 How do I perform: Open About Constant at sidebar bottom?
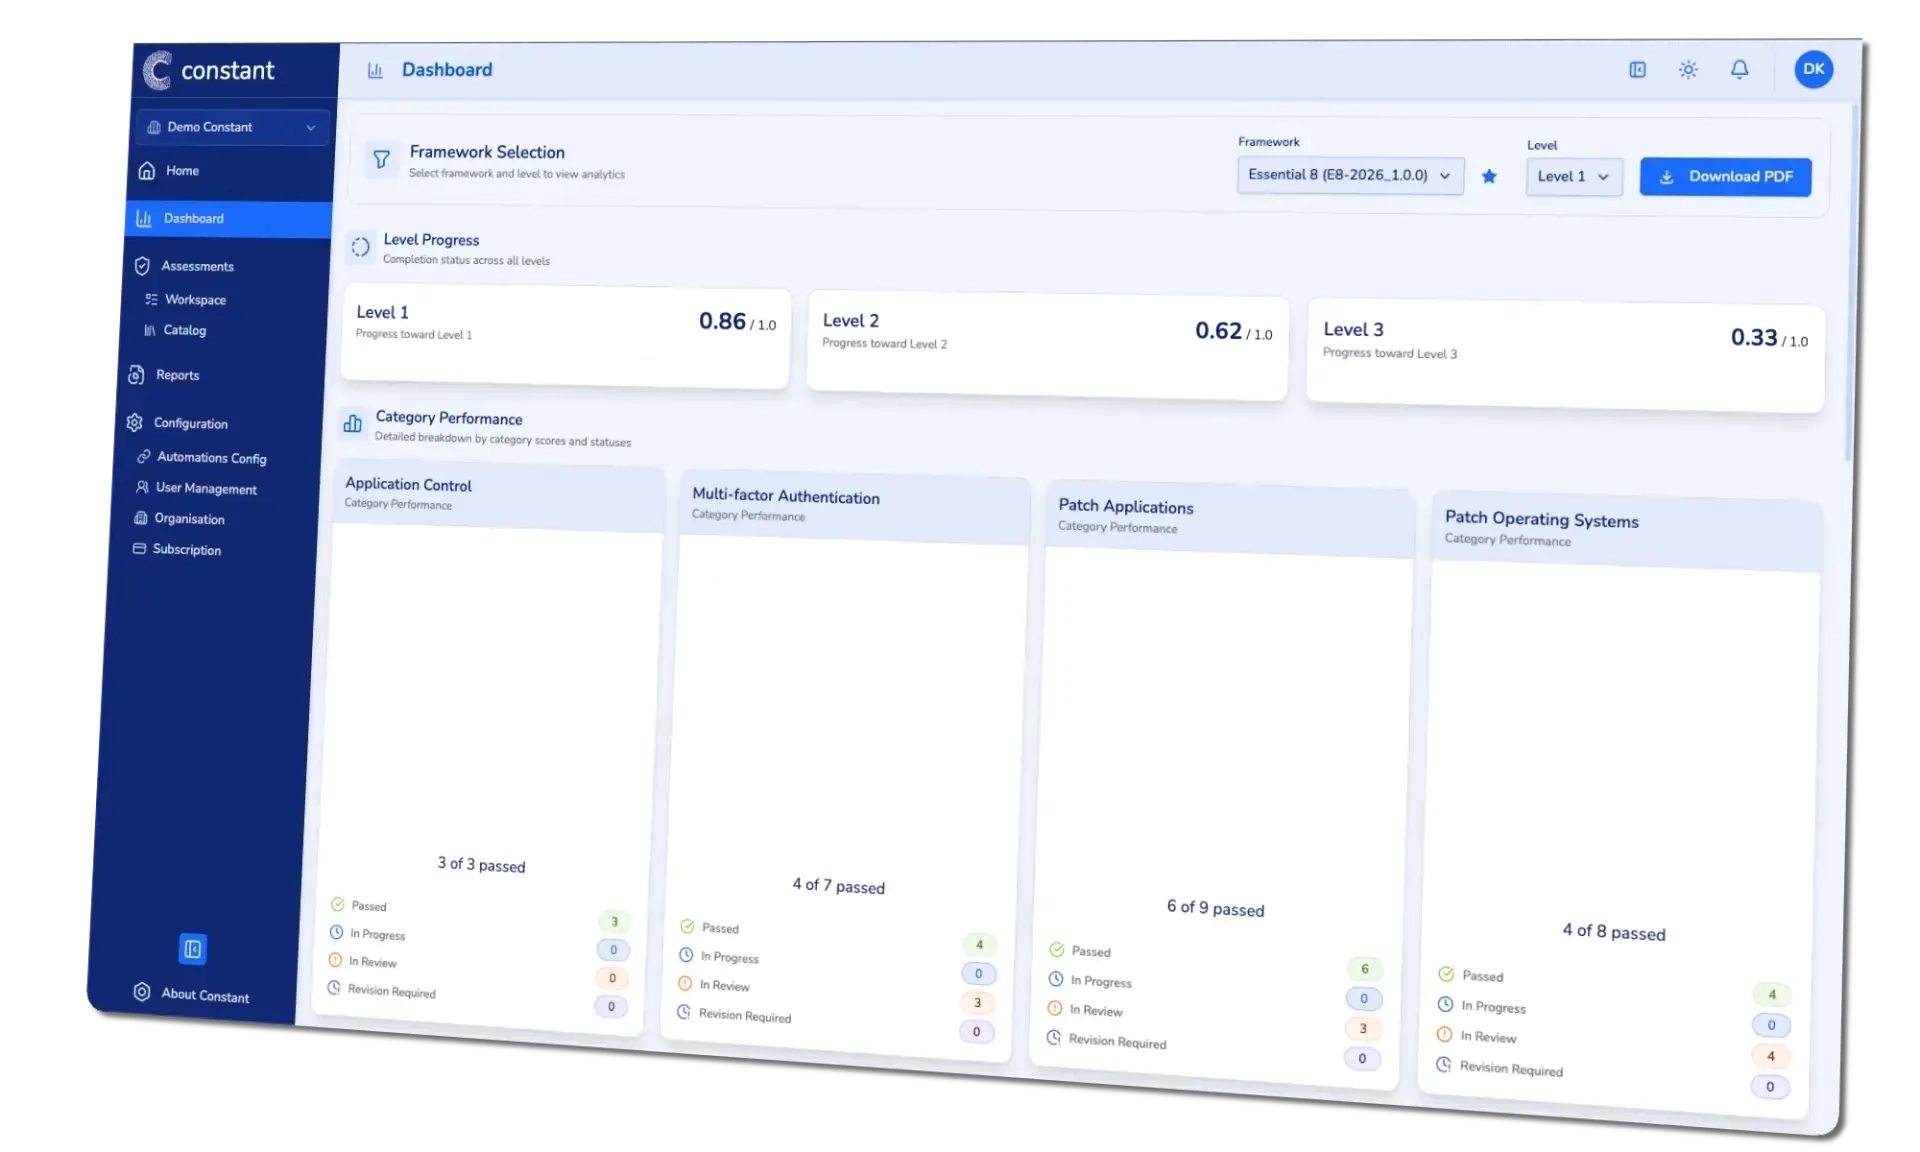point(191,993)
